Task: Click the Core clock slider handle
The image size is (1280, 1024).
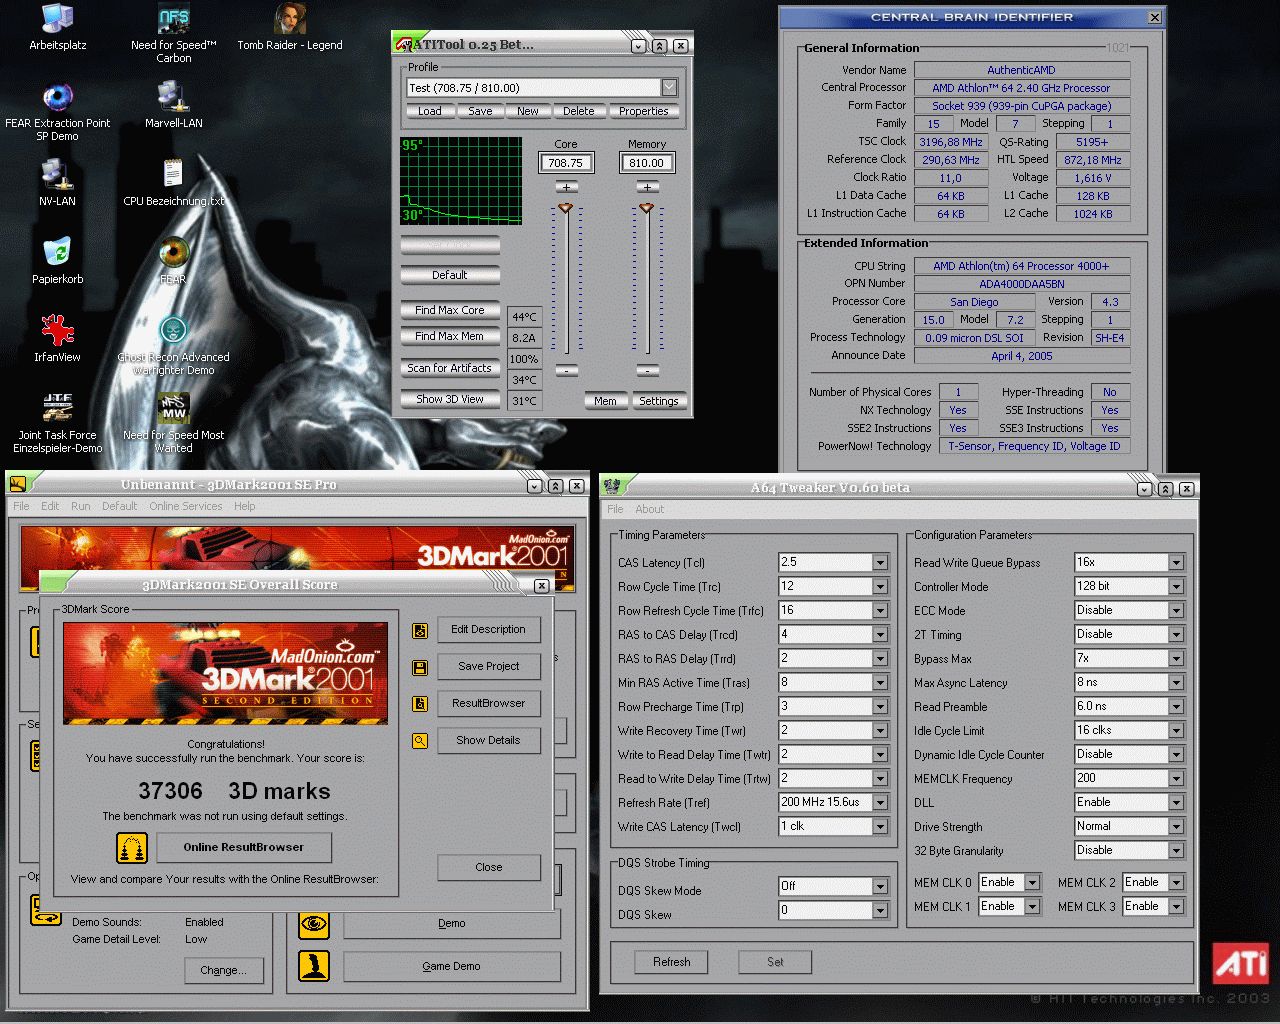Action: [566, 208]
